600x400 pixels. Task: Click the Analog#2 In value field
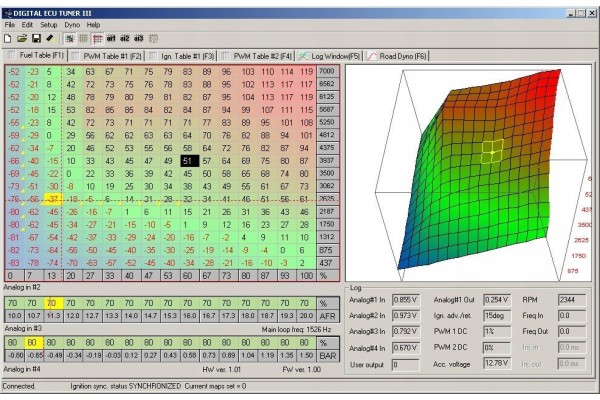[406, 316]
